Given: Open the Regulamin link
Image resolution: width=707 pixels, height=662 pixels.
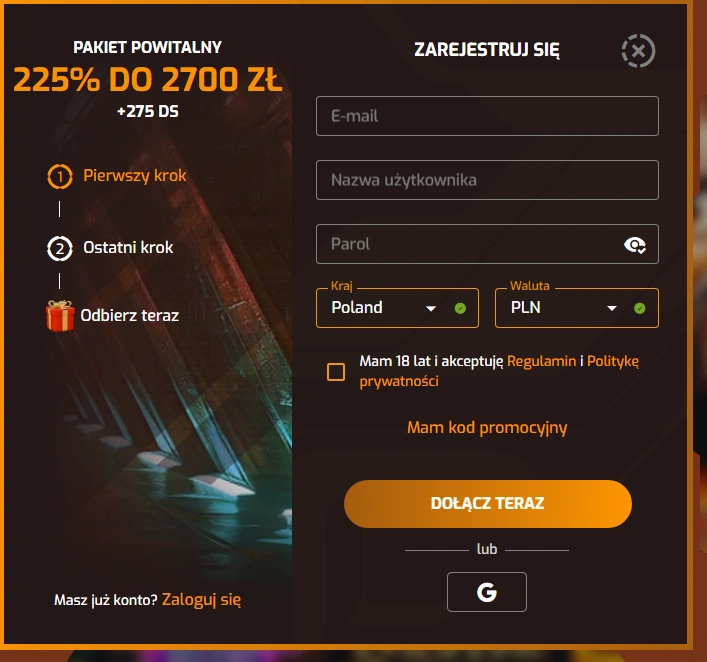Looking at the screenshot, I should point(542,361).
